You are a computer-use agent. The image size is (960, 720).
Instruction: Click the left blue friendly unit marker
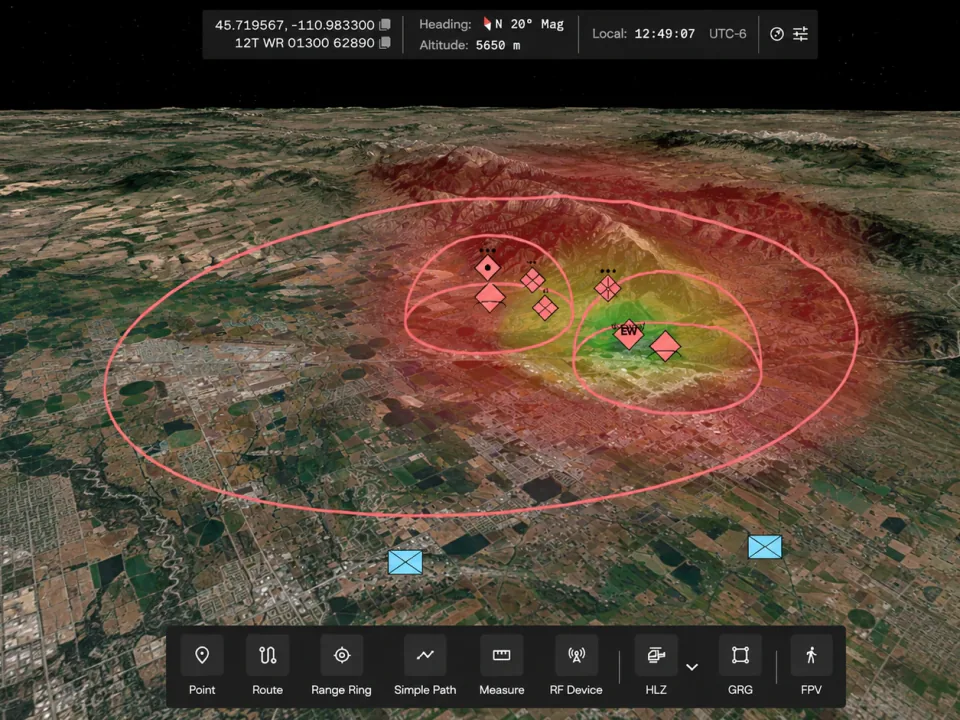click(x=405, y=562)
